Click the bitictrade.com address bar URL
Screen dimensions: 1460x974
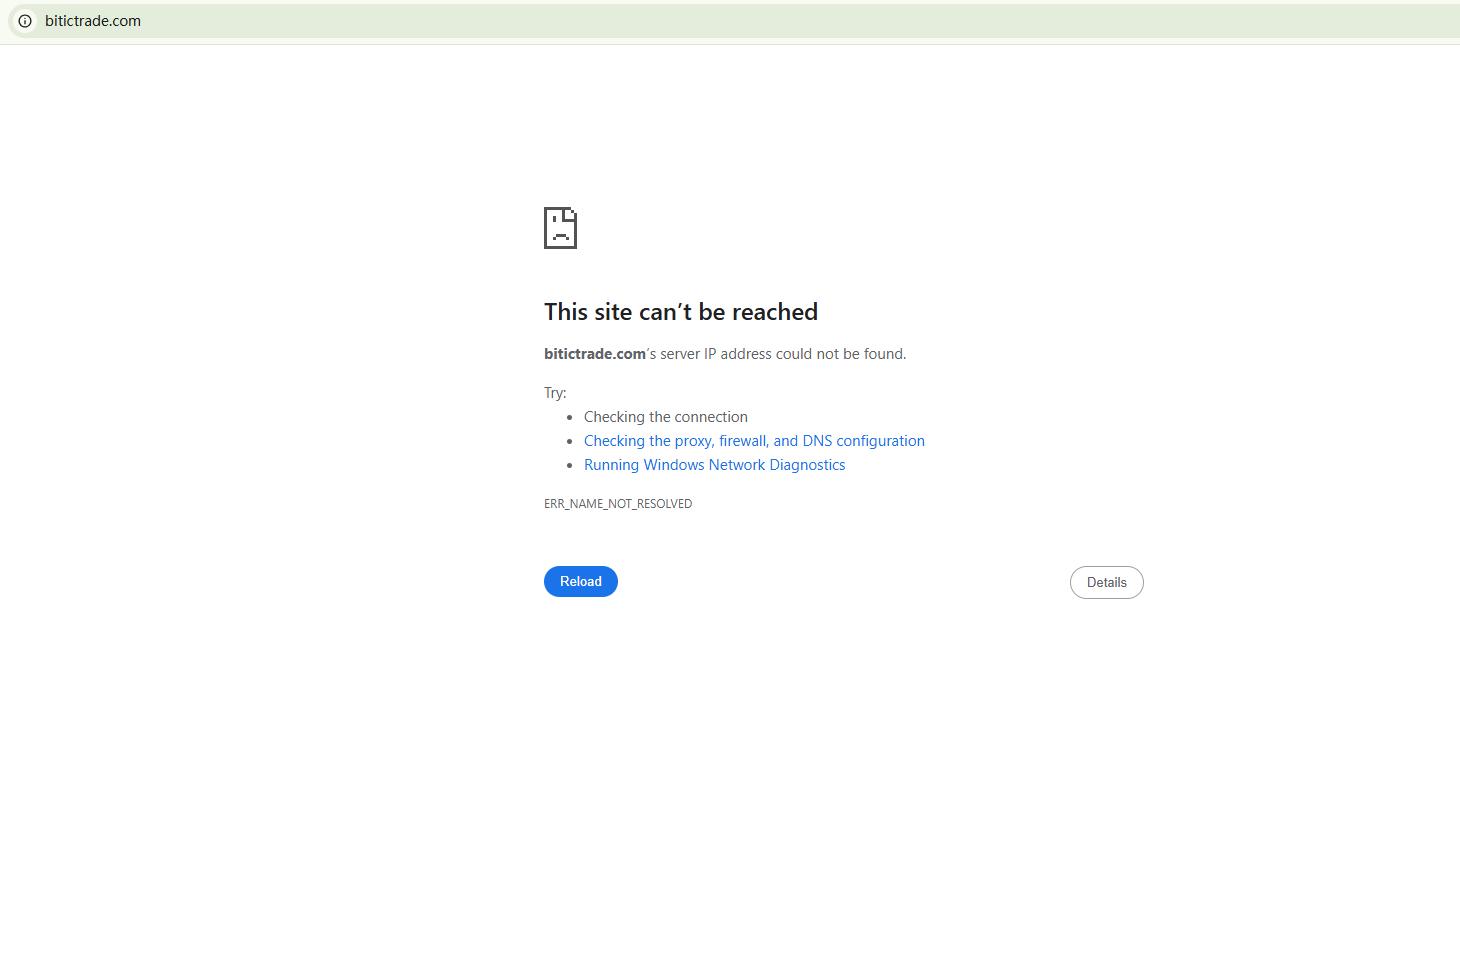coord(93,21)
